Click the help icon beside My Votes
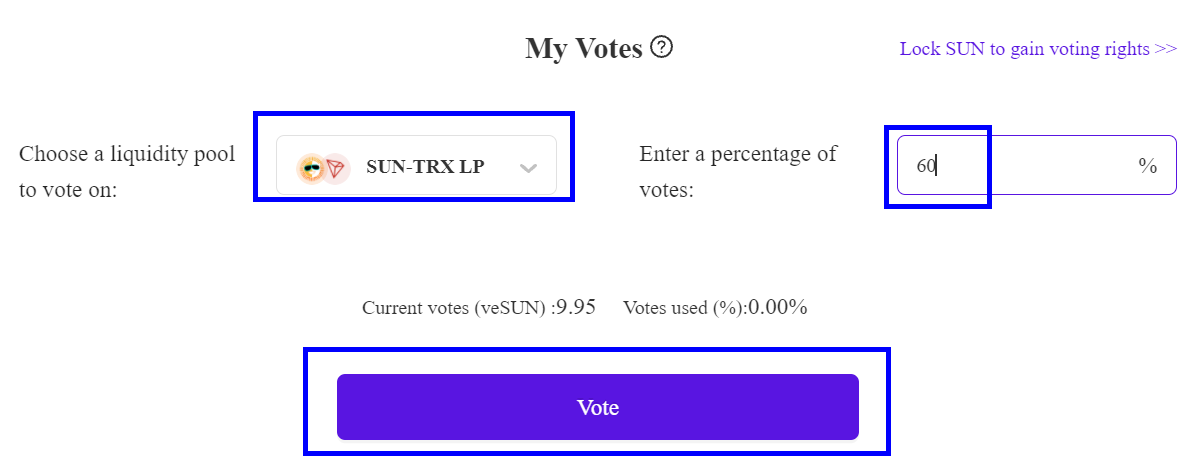 (661, 47)
